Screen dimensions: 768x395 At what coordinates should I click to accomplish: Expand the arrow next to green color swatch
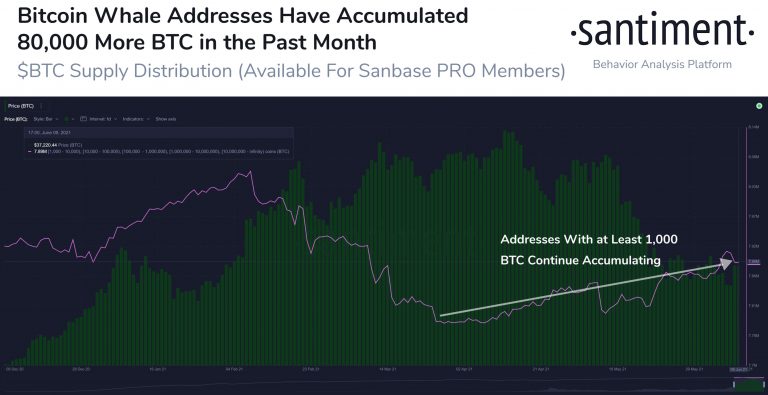(73, 119)
